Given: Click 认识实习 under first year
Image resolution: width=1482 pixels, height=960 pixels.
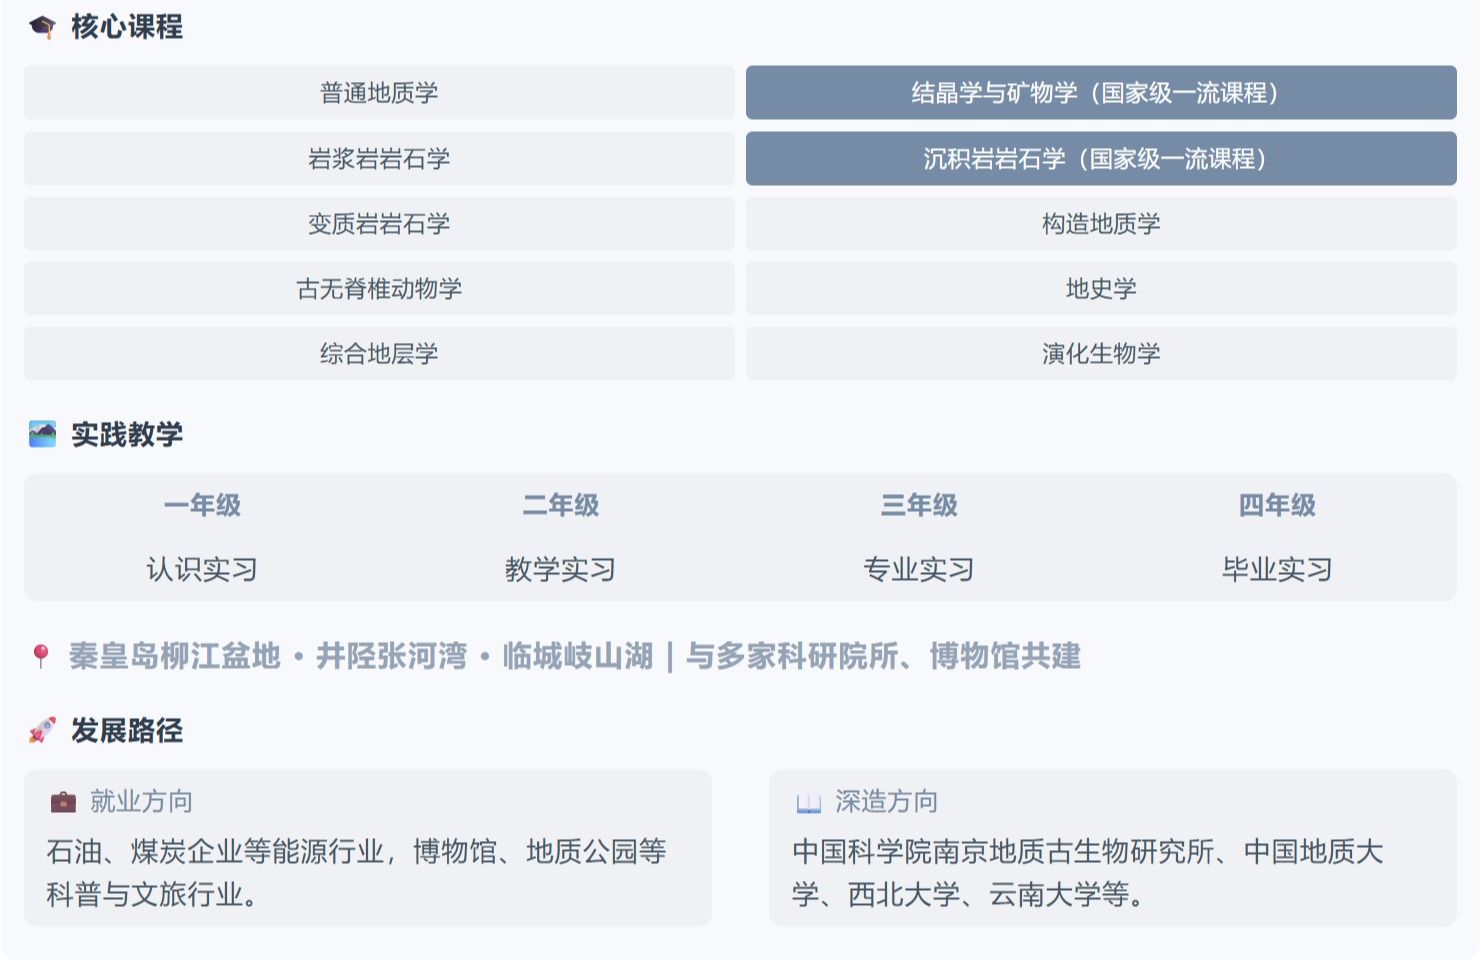Looking at the screenshot, I should pyautogui.click(x=202, y=569).
